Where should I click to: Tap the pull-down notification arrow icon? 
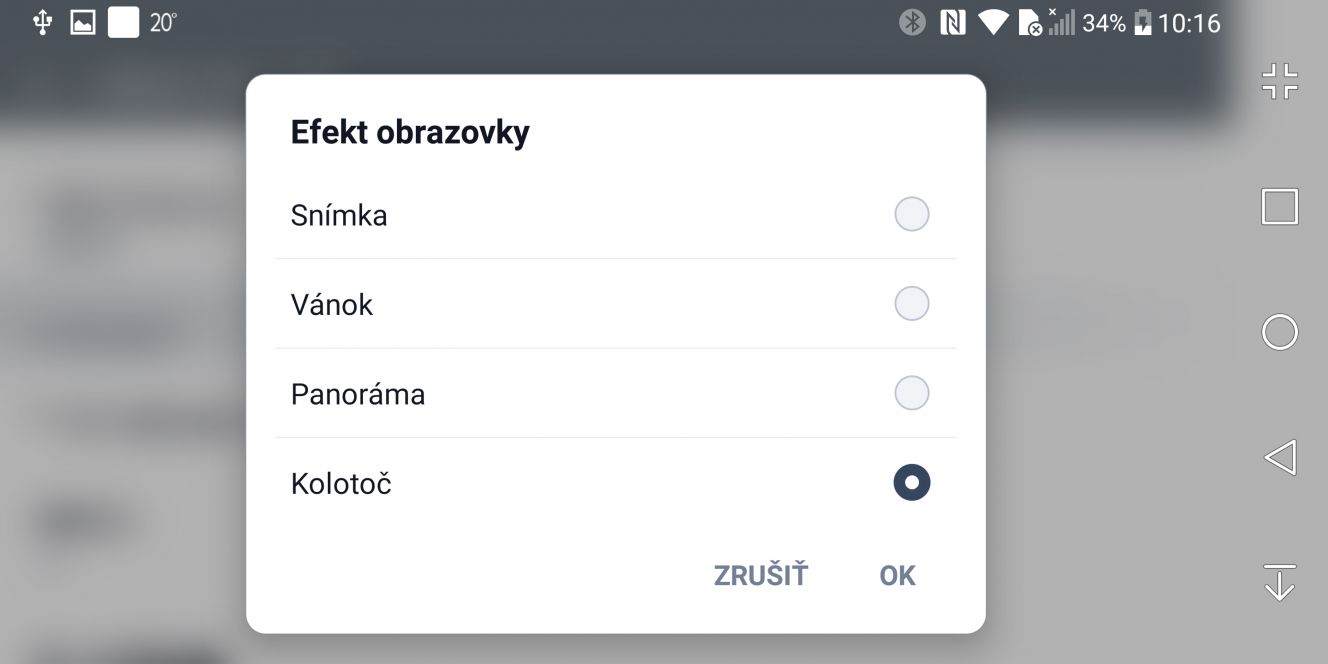click(1280, 582)
